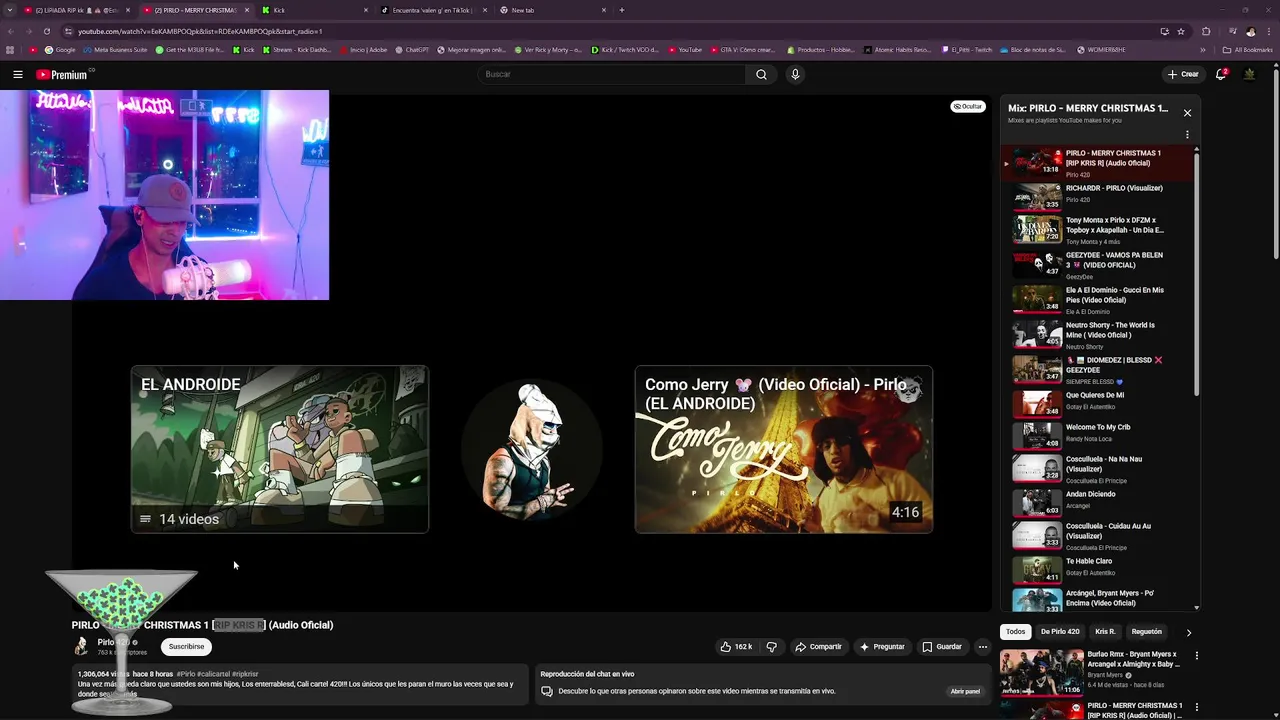Open options for Burlao Rmx recommendation
The height and width of the screenshot is (720, 1280).
1197,656
